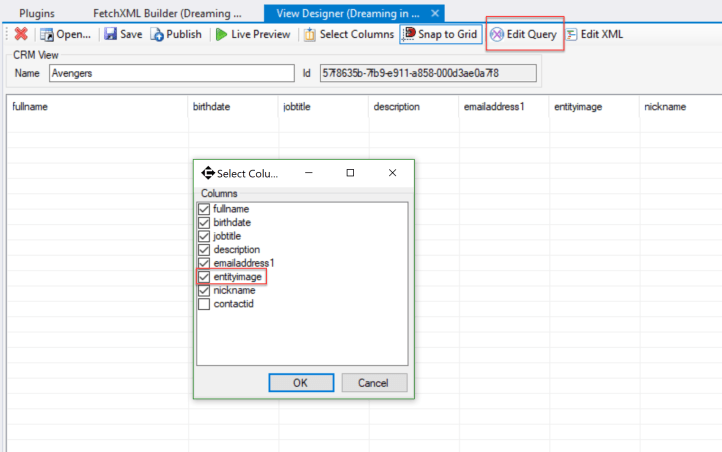Viewport: 722px width, 452px height.
Task: Click the view Name input field
Action: (x=170, y=73)
